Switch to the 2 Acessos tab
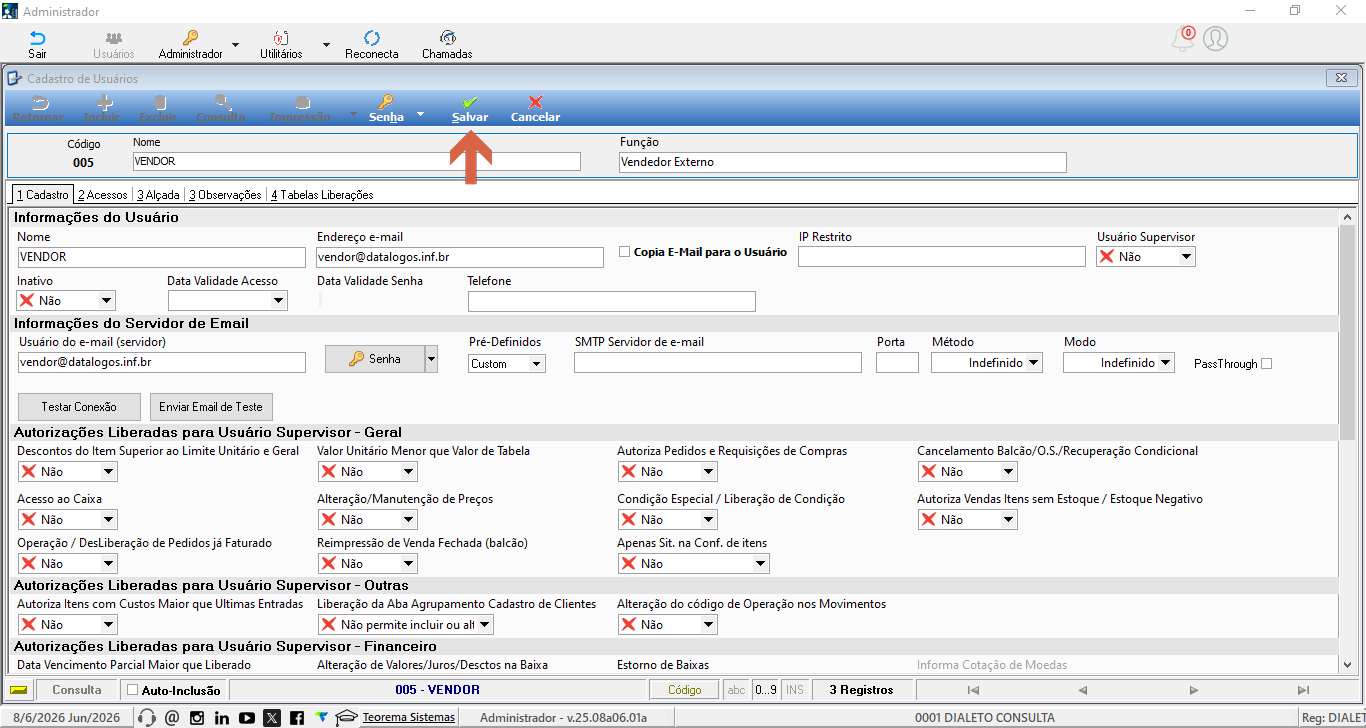The image size is (1366, 728). pyautogui.click(x=102, y=195)
